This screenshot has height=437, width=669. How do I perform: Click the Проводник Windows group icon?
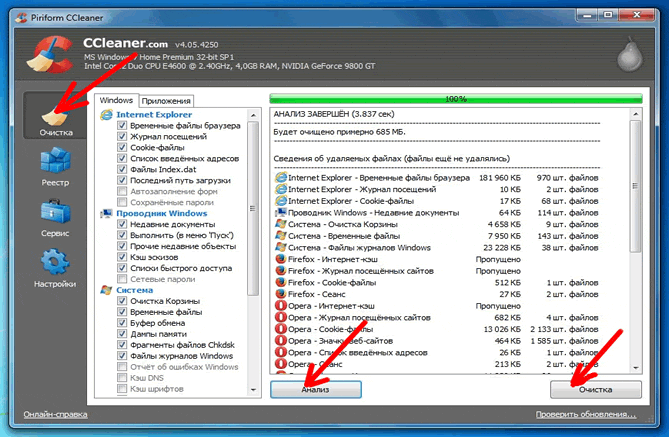(x=106, y=213)
